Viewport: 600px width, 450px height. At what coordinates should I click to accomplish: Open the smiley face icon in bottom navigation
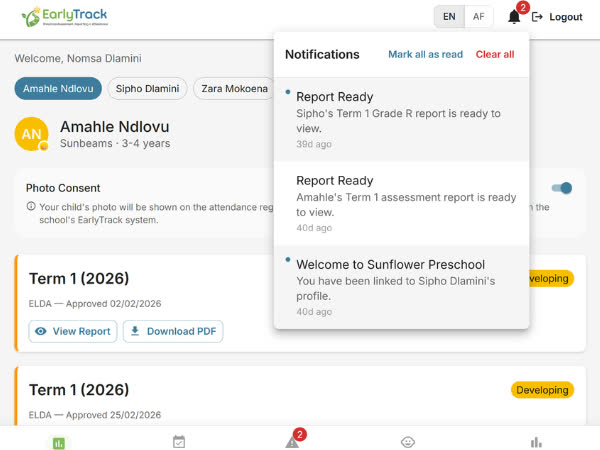[408, 442]
